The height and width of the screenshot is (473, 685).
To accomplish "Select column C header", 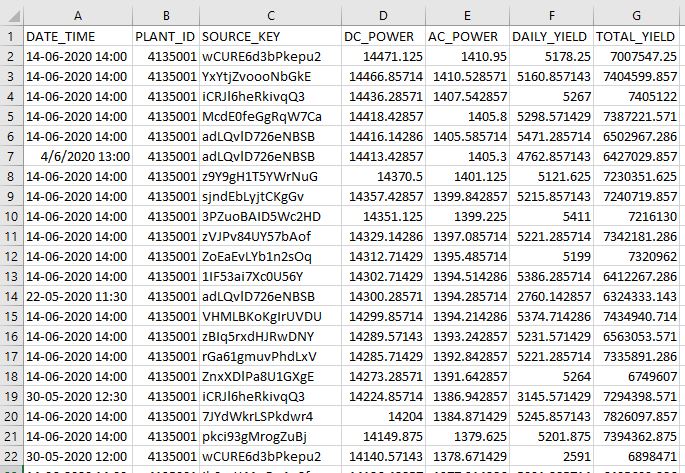I will click(269, 12).
